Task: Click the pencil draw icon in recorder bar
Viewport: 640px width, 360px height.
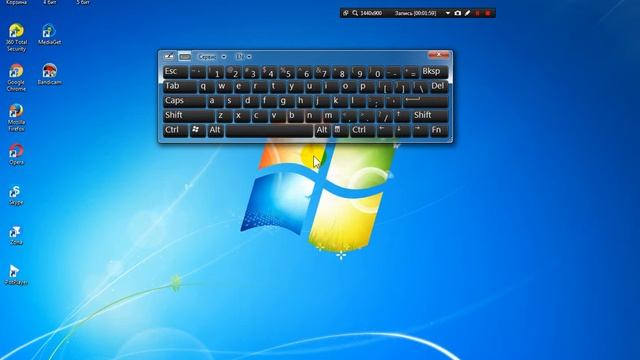Action: pyautogui.click(x=468, y=13)
